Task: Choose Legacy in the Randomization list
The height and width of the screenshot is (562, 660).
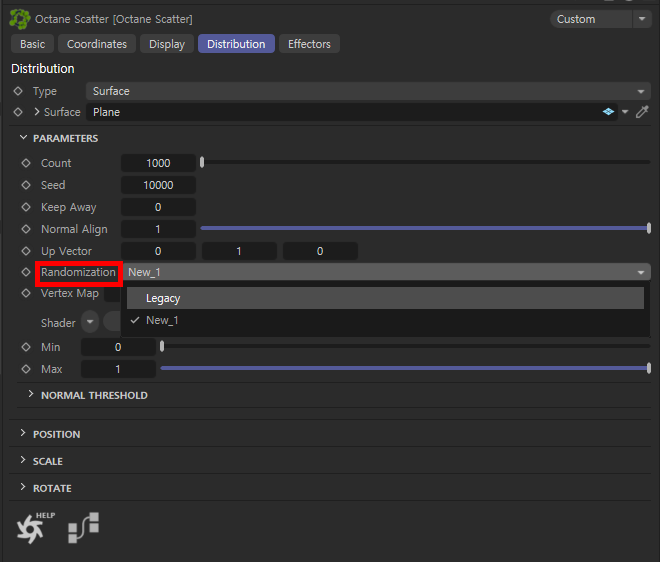Action: coord(385,298)
